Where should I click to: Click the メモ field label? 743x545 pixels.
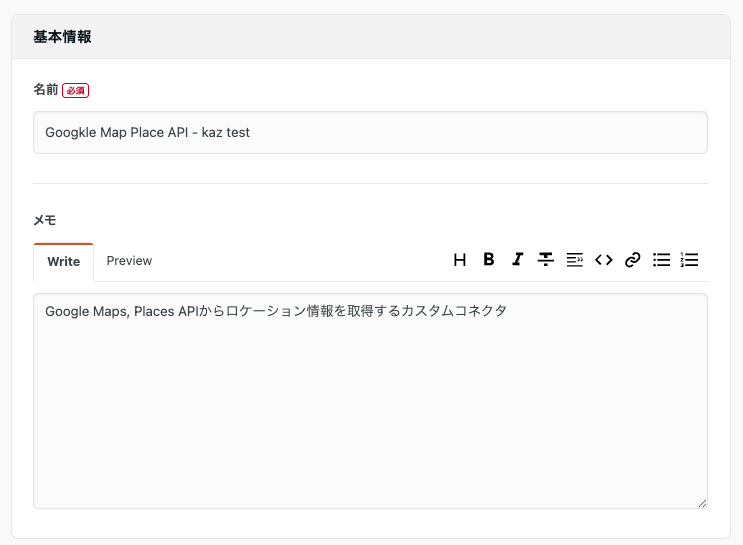coord(45,220)
